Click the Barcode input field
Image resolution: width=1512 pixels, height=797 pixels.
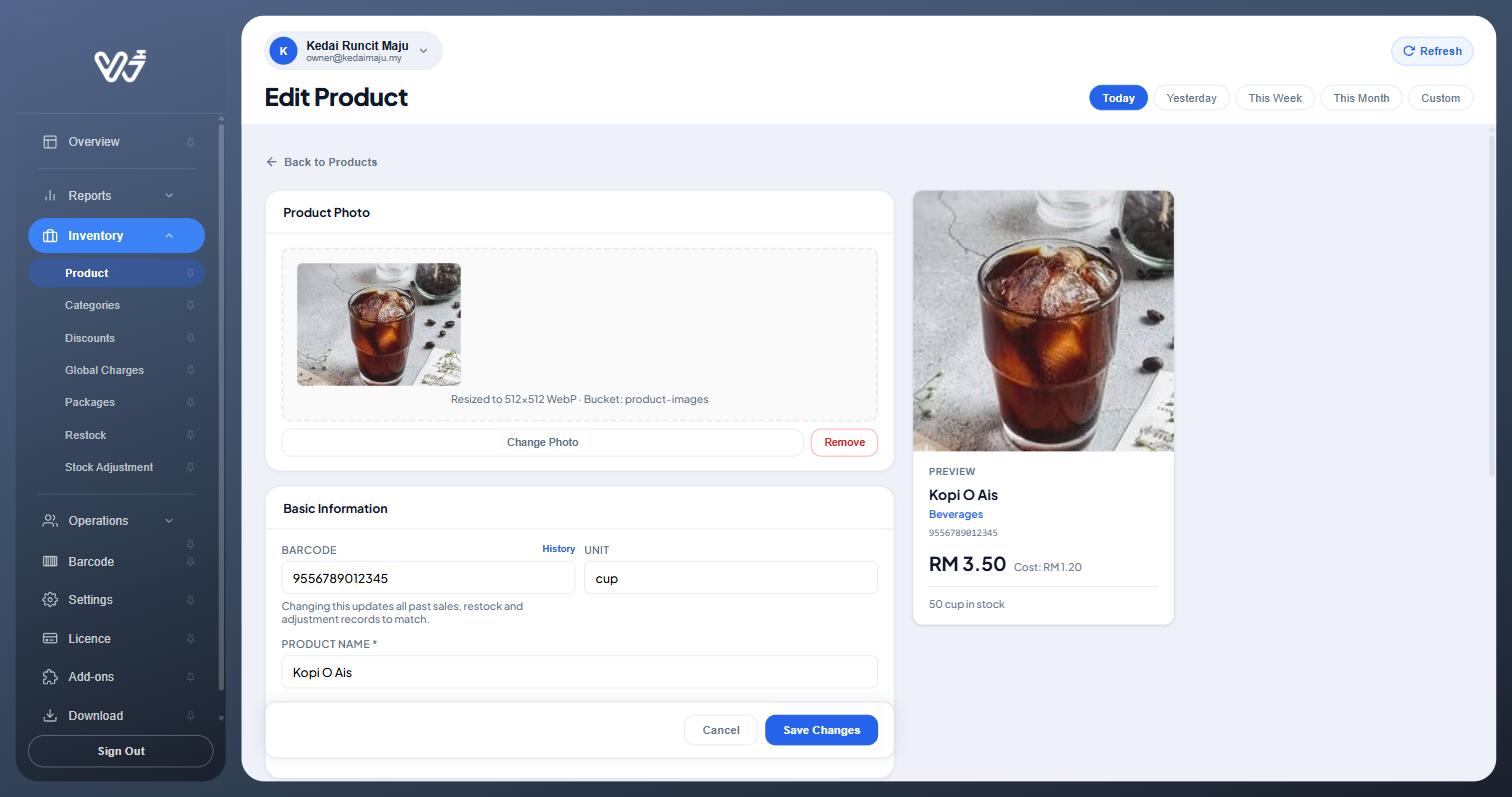pyautogui.click(x=428, y=578)
